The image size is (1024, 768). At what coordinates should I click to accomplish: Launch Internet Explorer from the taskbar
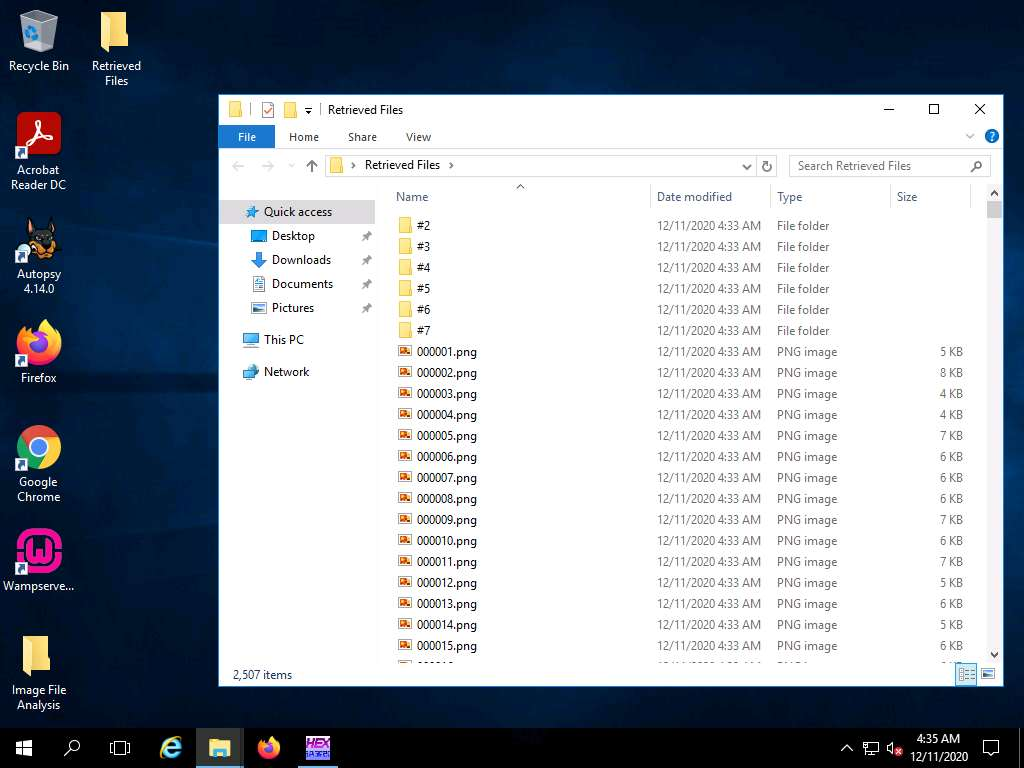tap(171, 748)
